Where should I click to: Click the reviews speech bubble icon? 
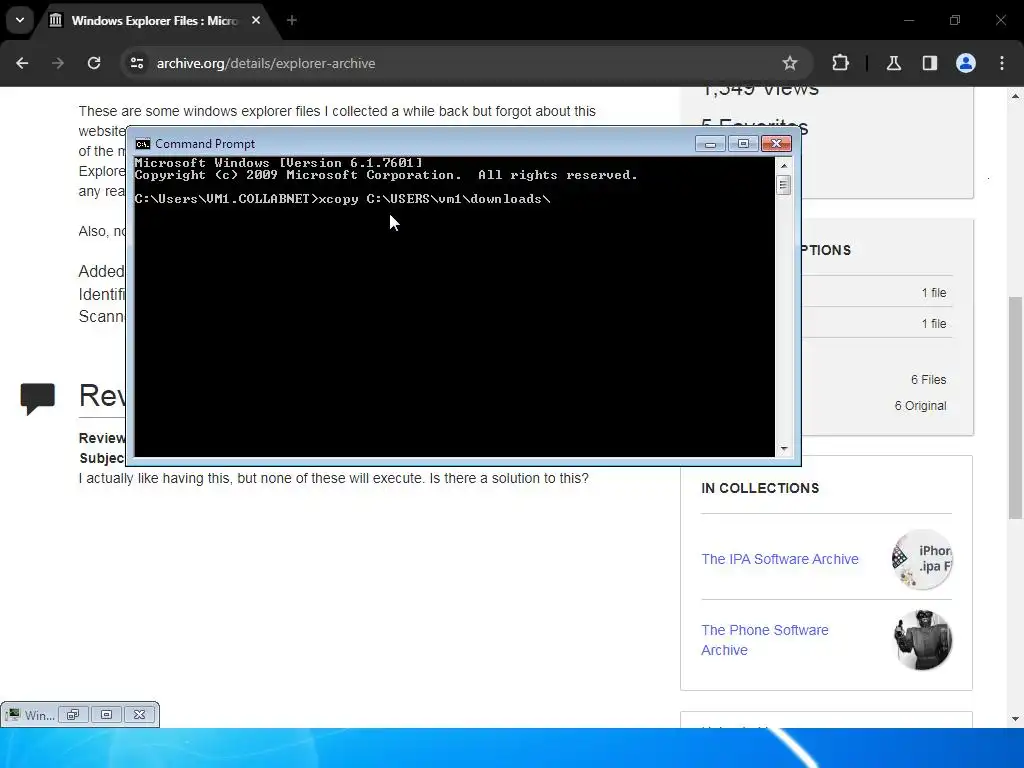pos(38,398)
